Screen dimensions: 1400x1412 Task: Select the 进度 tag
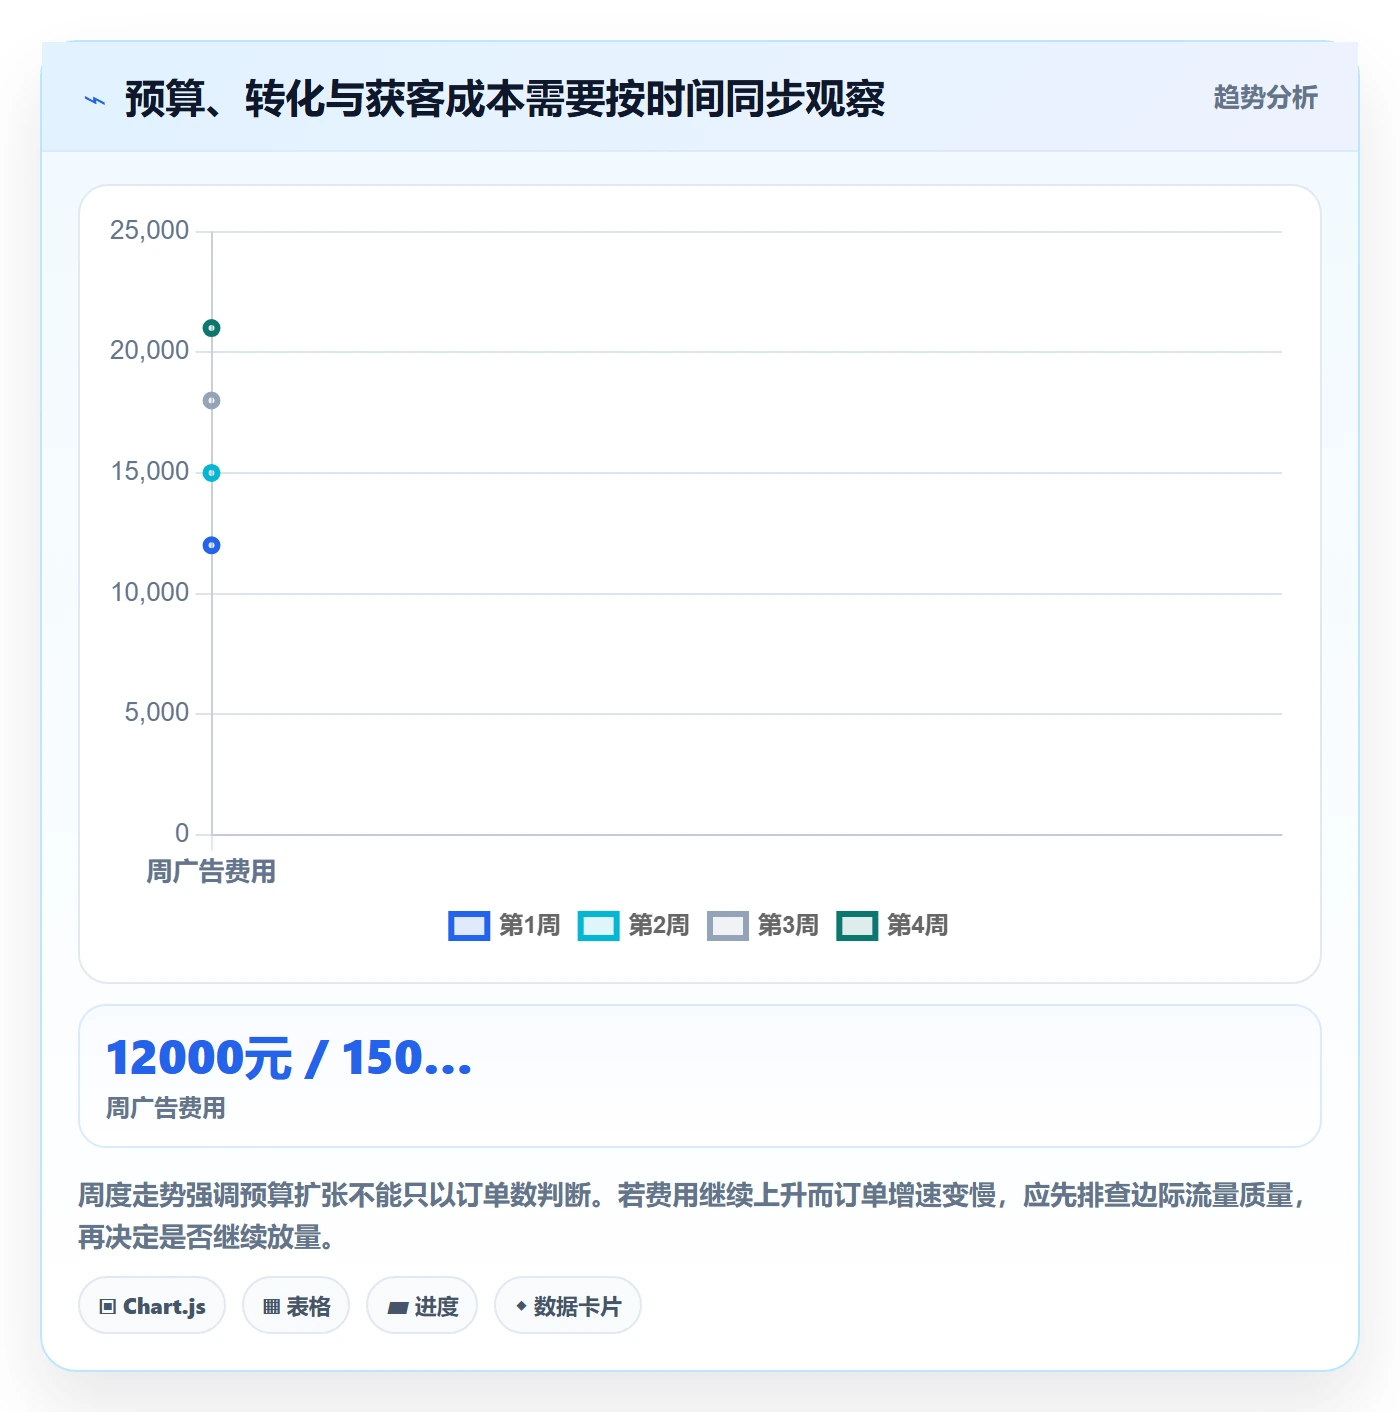tap(422, 1306)
